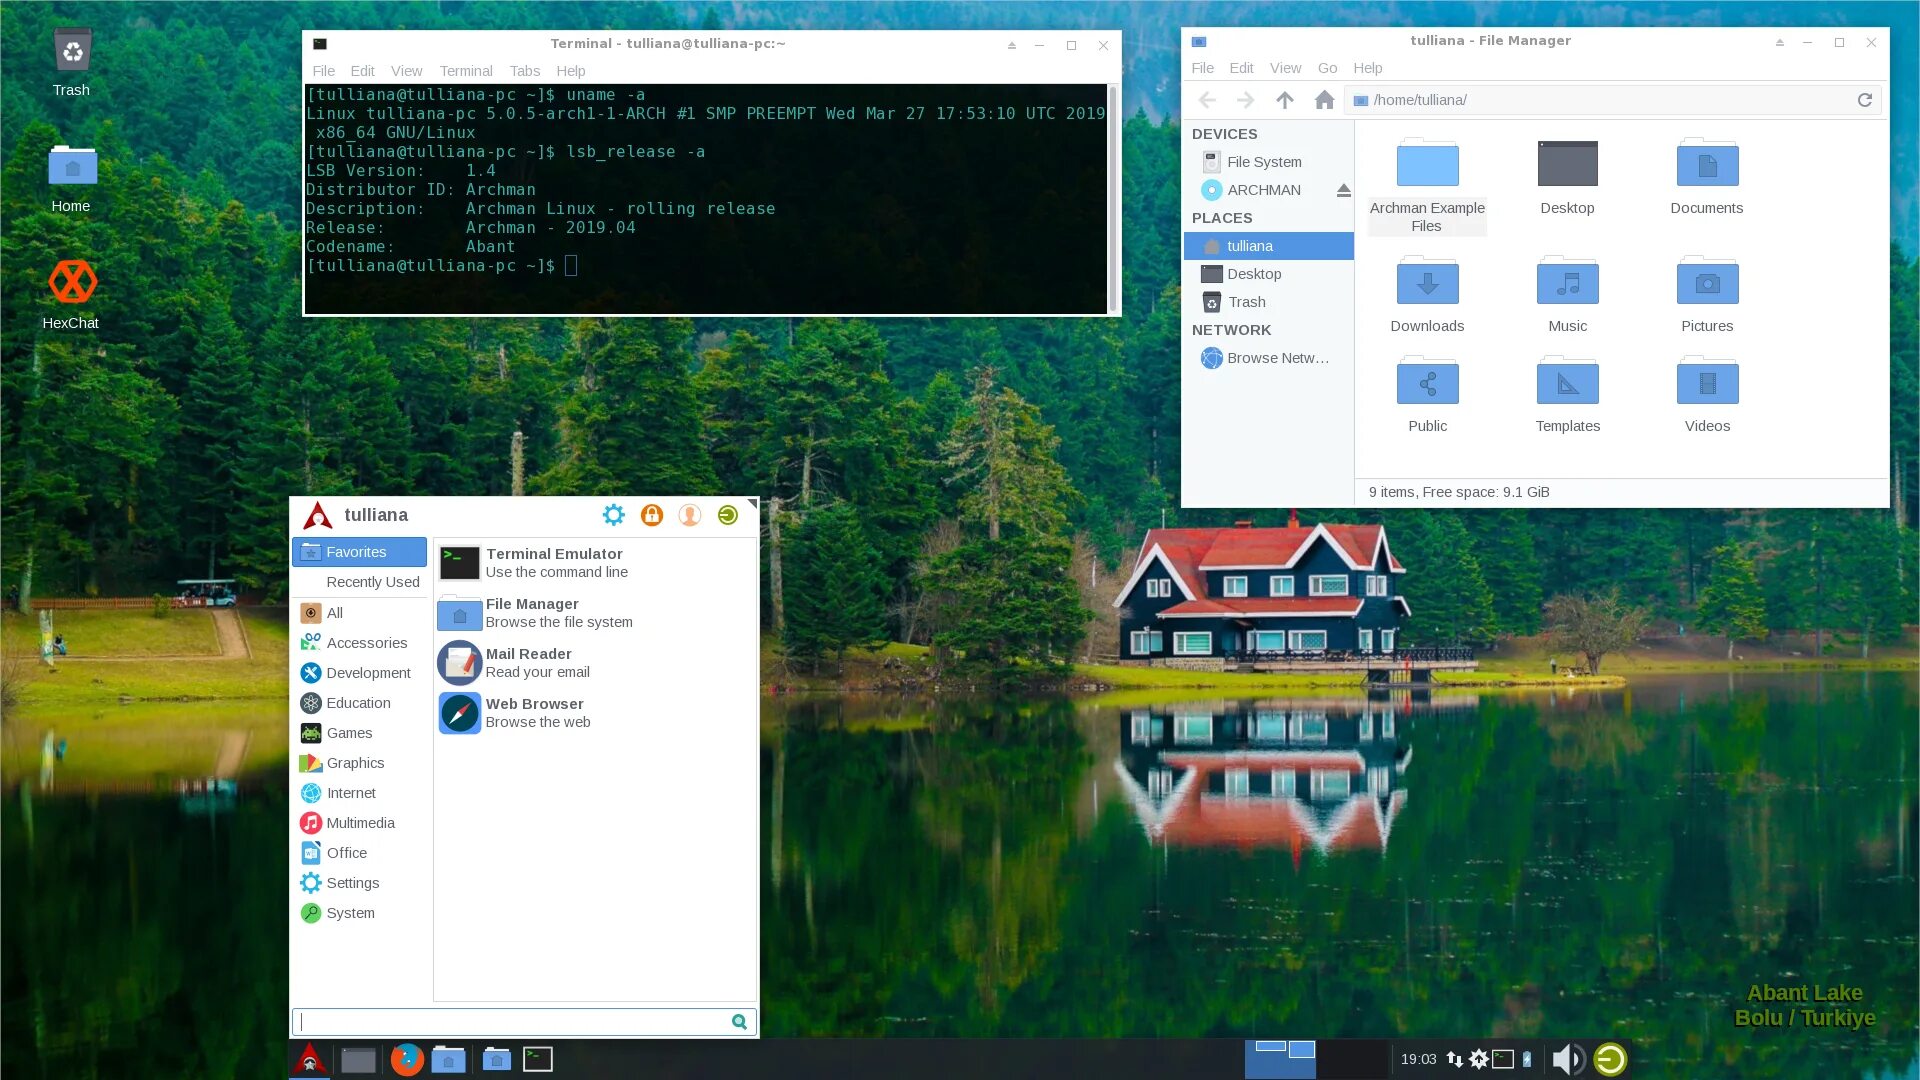This screenshot has width=1920, height=1080.
Task: Click the logout button on taskbar panel
Action: point(1610,1059)
